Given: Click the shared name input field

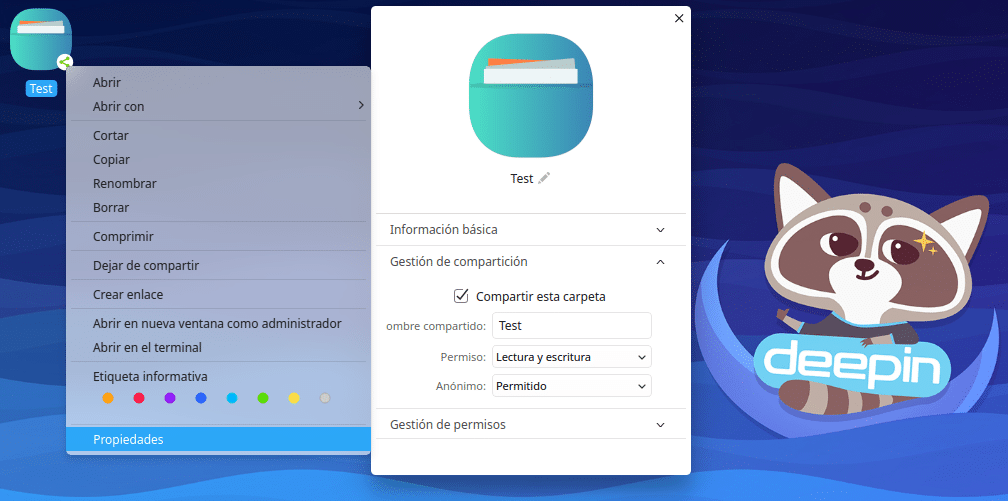Looking at the screenshot, I should (x=572, y=325).
